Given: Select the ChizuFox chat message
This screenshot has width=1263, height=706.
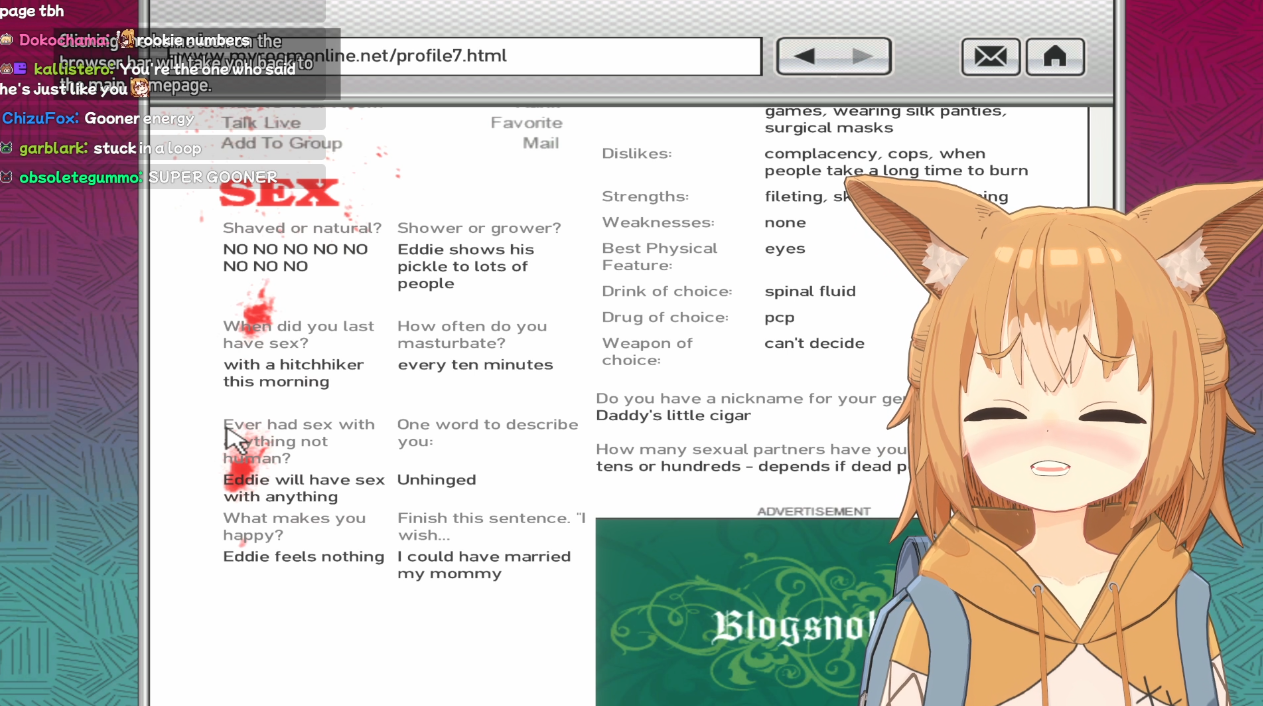Looking at the screenshot, I should (x=98, y=118).
